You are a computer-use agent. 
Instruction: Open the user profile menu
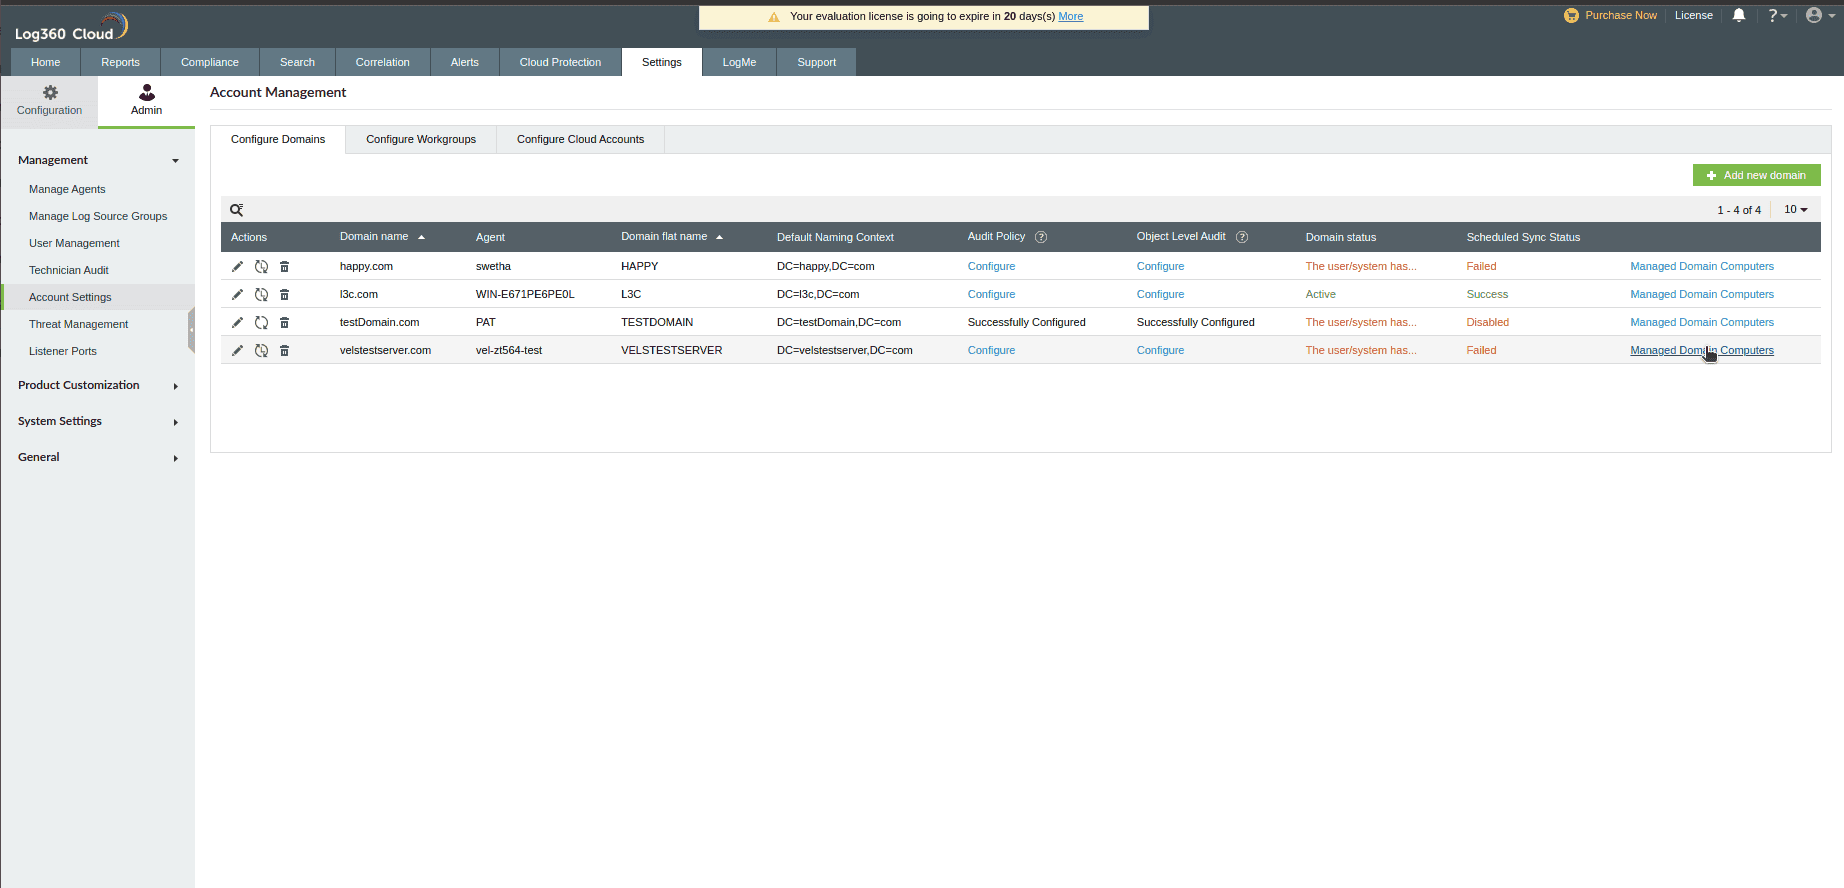(x=1820, y=15)
